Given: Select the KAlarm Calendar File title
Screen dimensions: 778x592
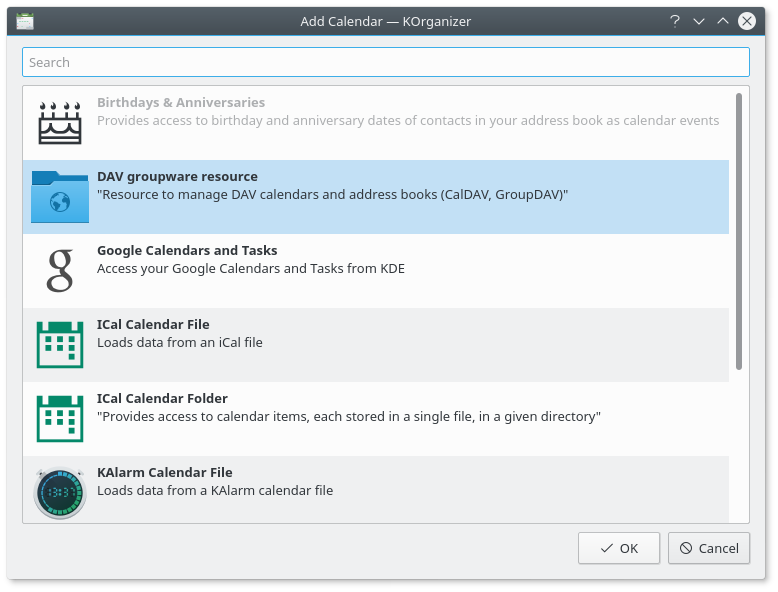Looking at the screenshot, I should click(x=164, y=473).
